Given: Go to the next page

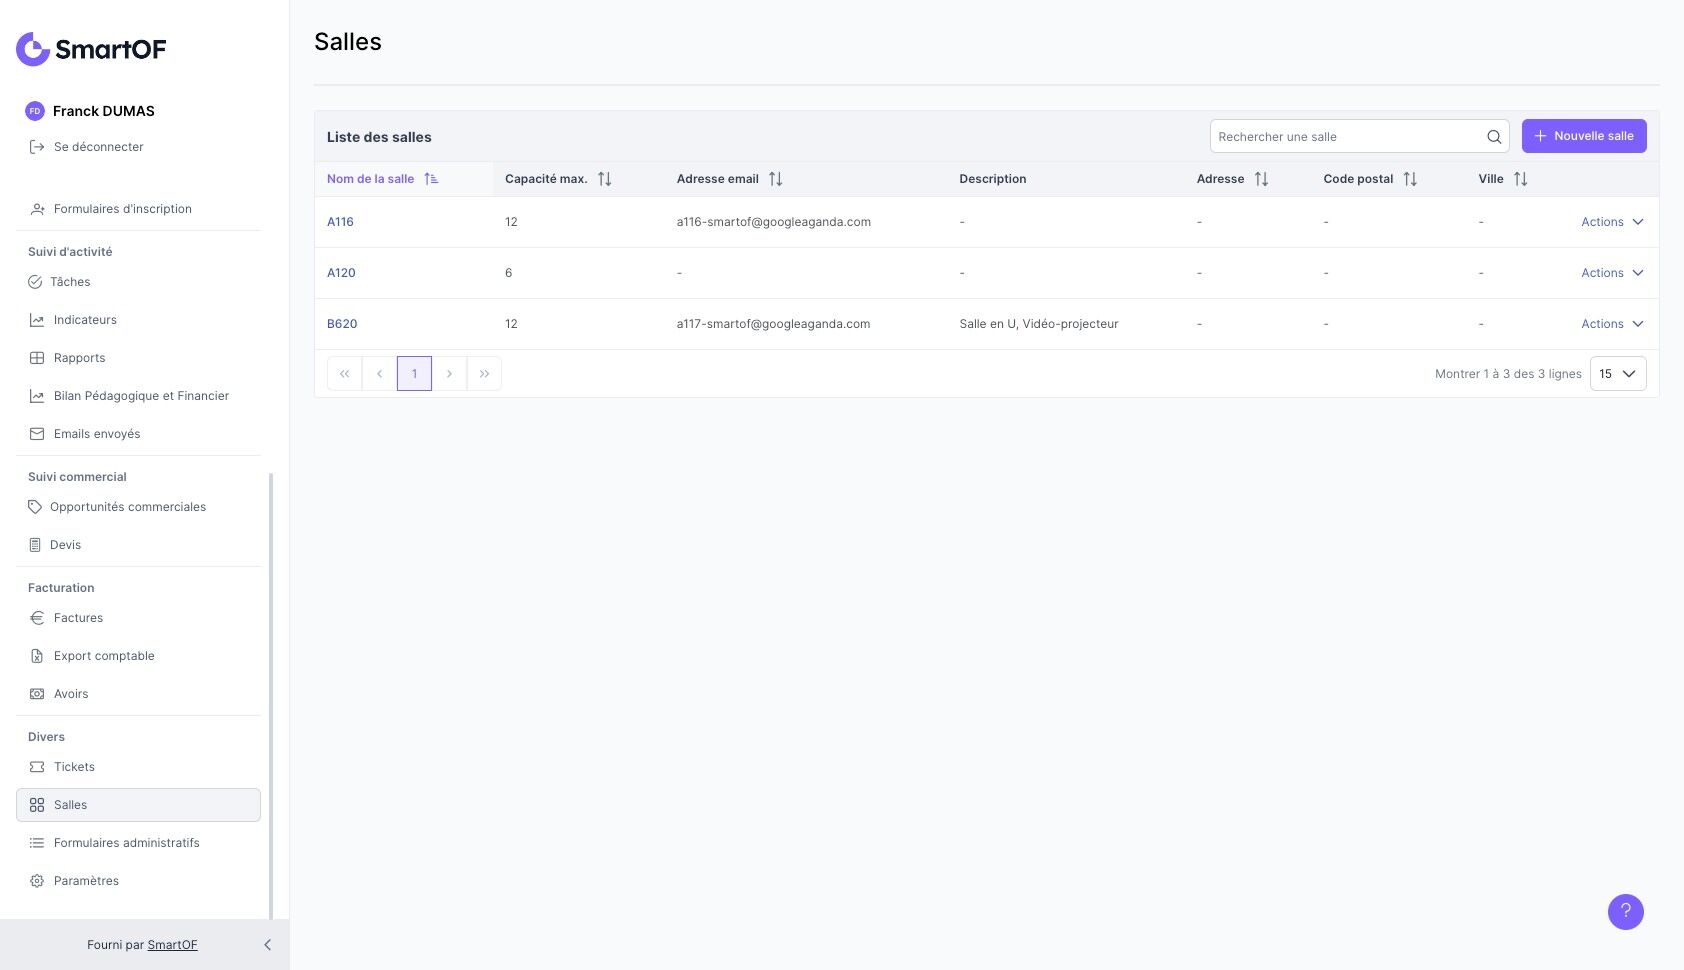Looking at the screenshot, I should 449,374.
